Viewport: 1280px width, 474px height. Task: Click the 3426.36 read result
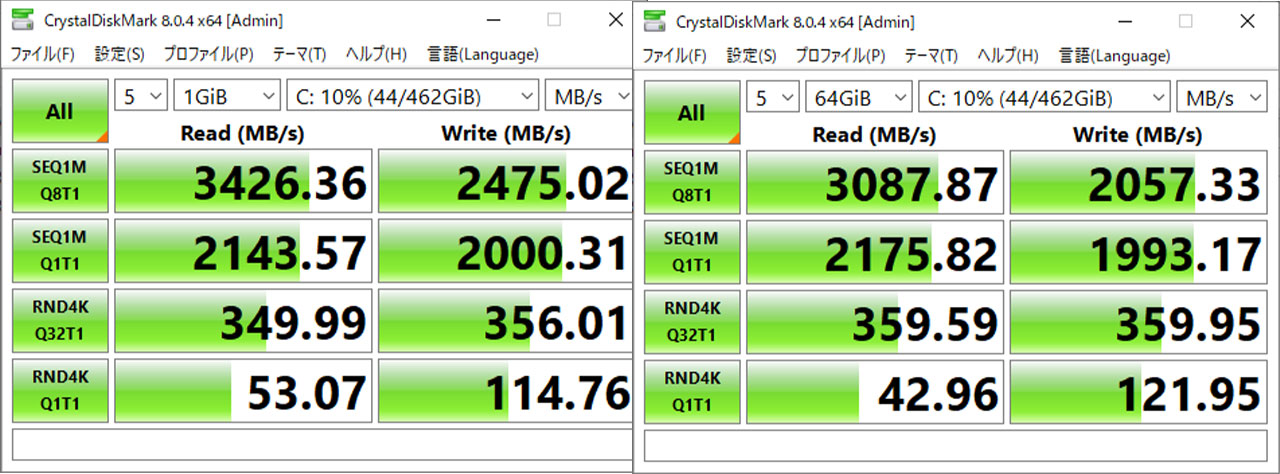pos(243,181)
